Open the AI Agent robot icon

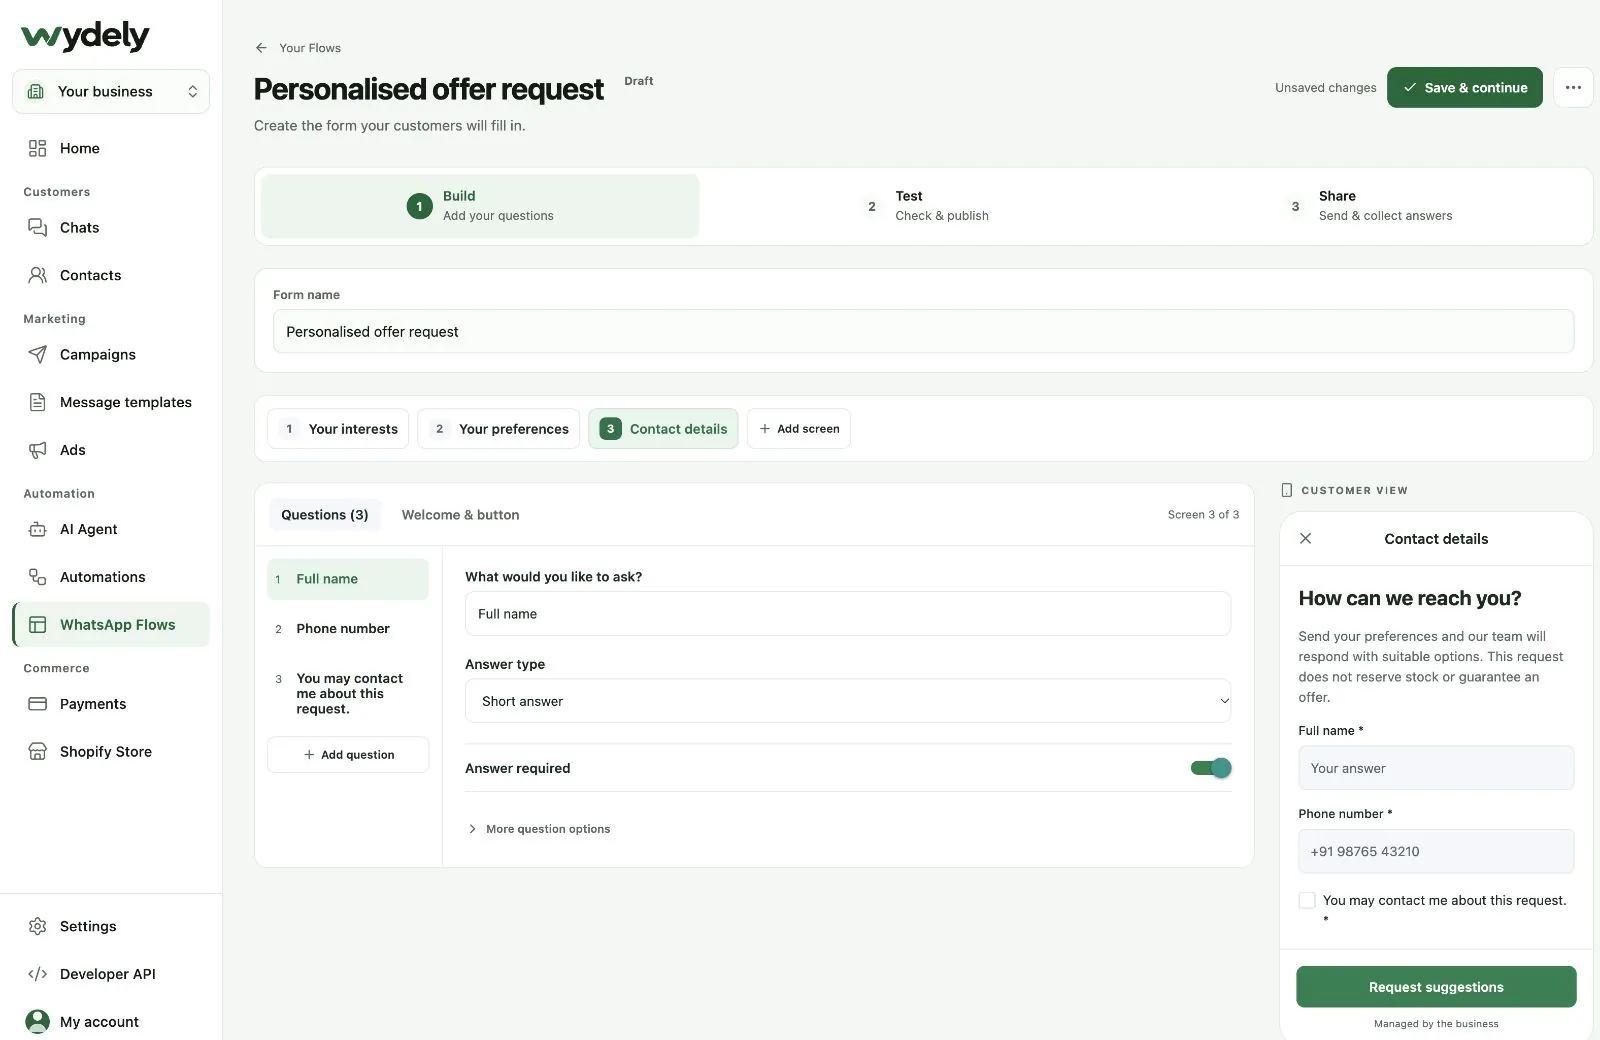click(38, 529)
